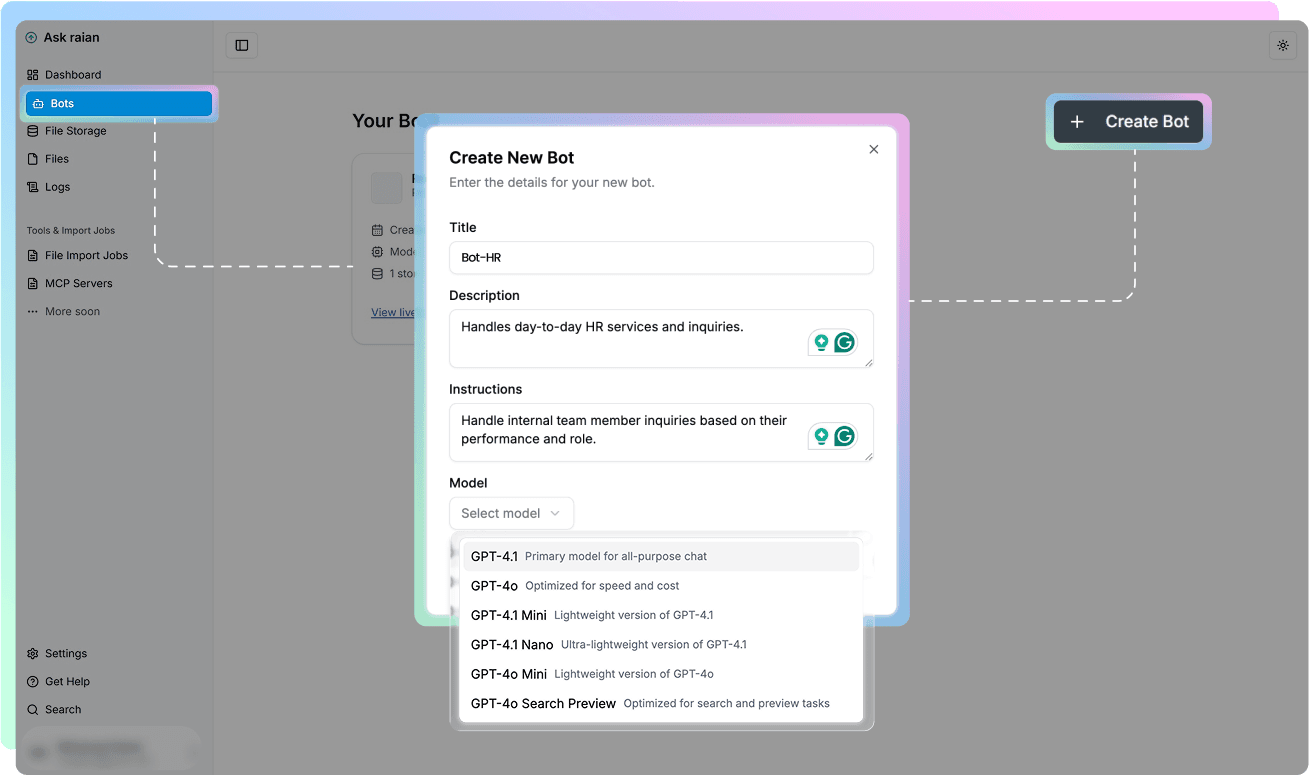
Task: Click the Grammarly icon in Instructions field
Action: click(x=845, y=436)
